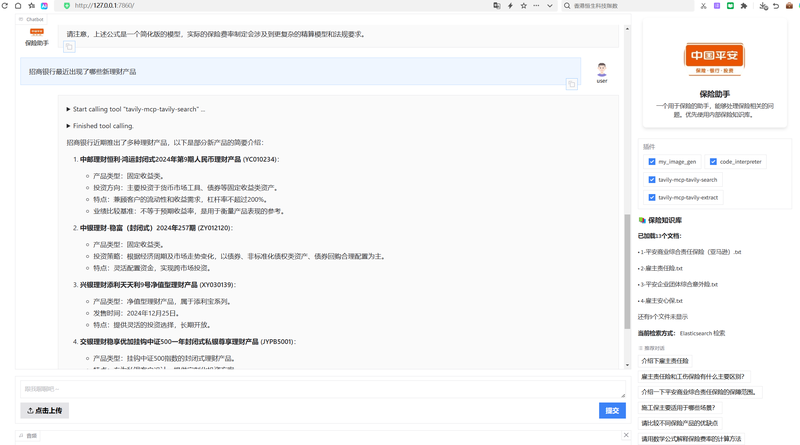Viewport: 800px width, 445px height.
Task: Click suggested prompt 介绍下雇主责任险
Action: pyautogui.click(x=665, y=361)
